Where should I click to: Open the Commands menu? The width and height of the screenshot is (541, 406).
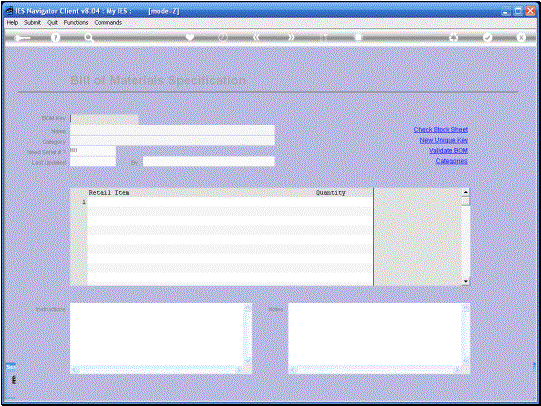[108, 22]
